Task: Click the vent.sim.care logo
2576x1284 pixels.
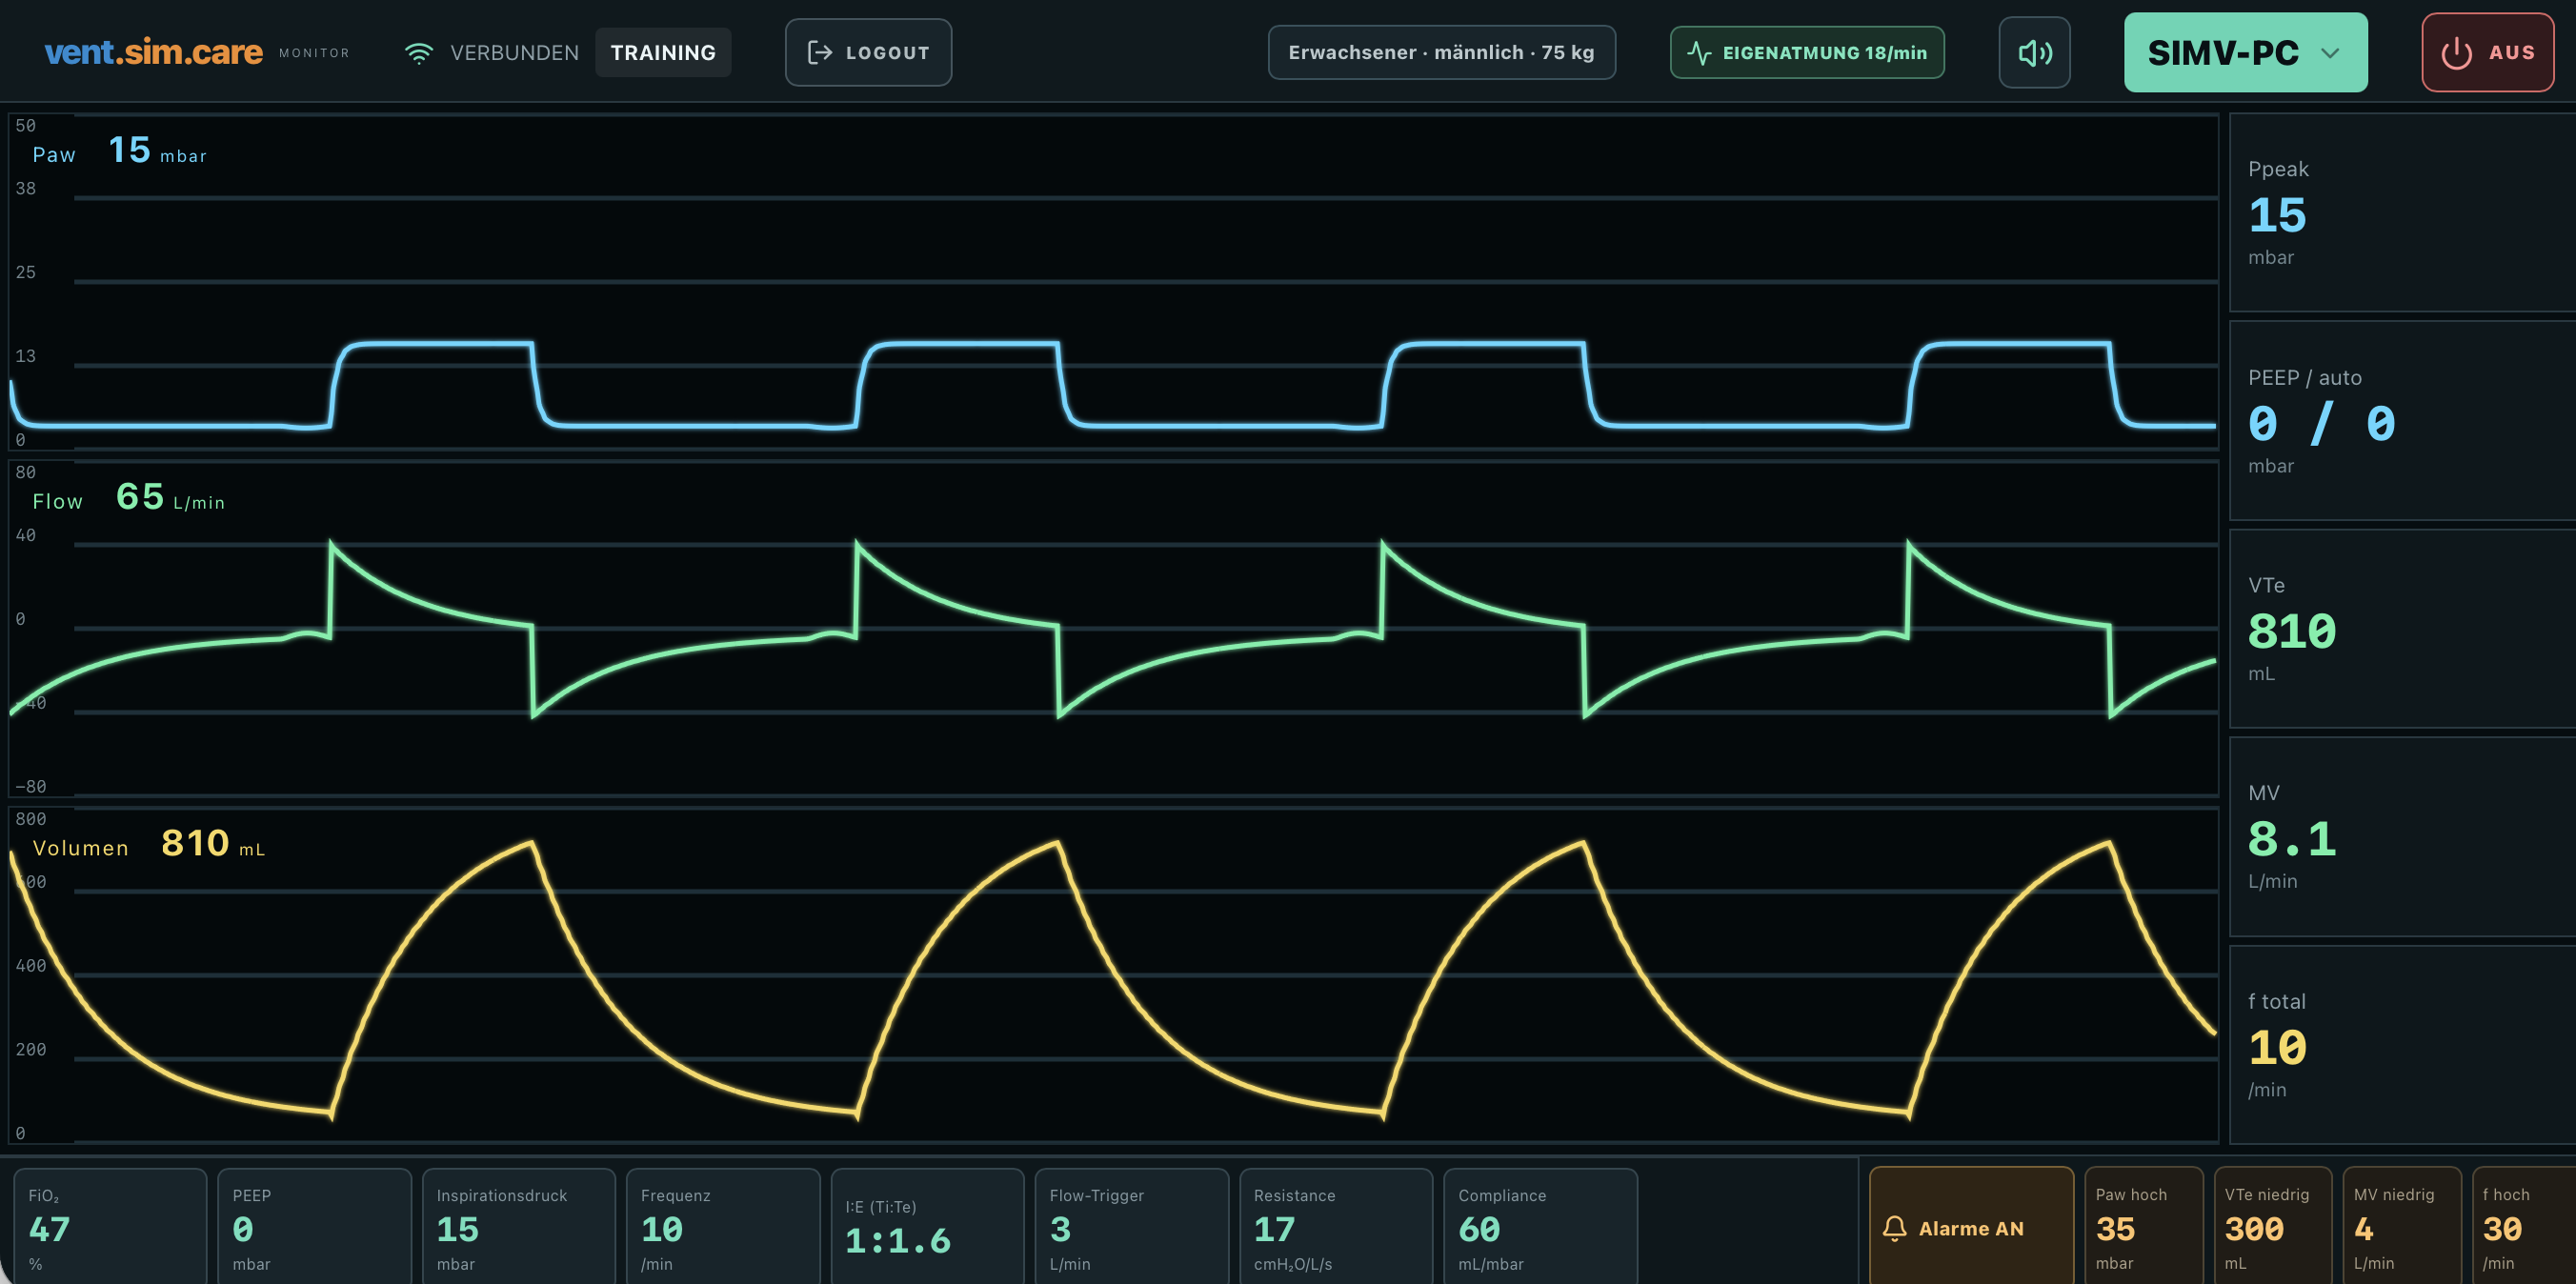Action: [153, 52]
